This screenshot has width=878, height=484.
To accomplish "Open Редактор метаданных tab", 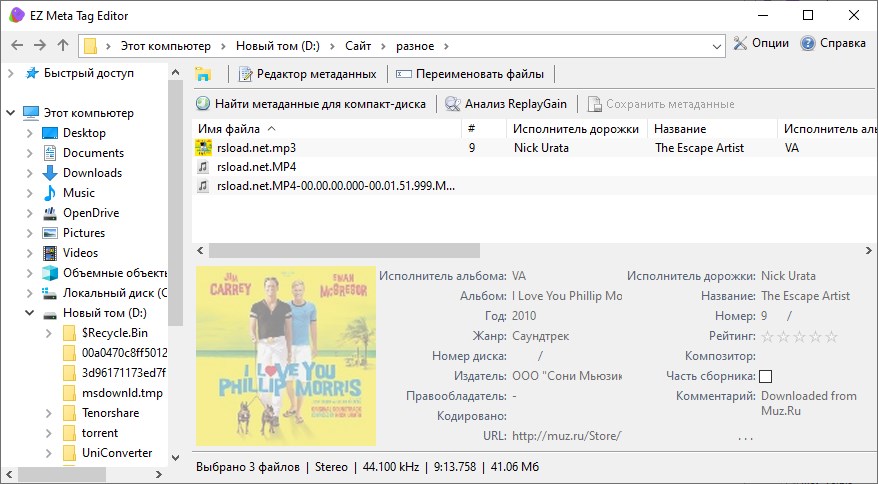I will [x=307, y=74].
